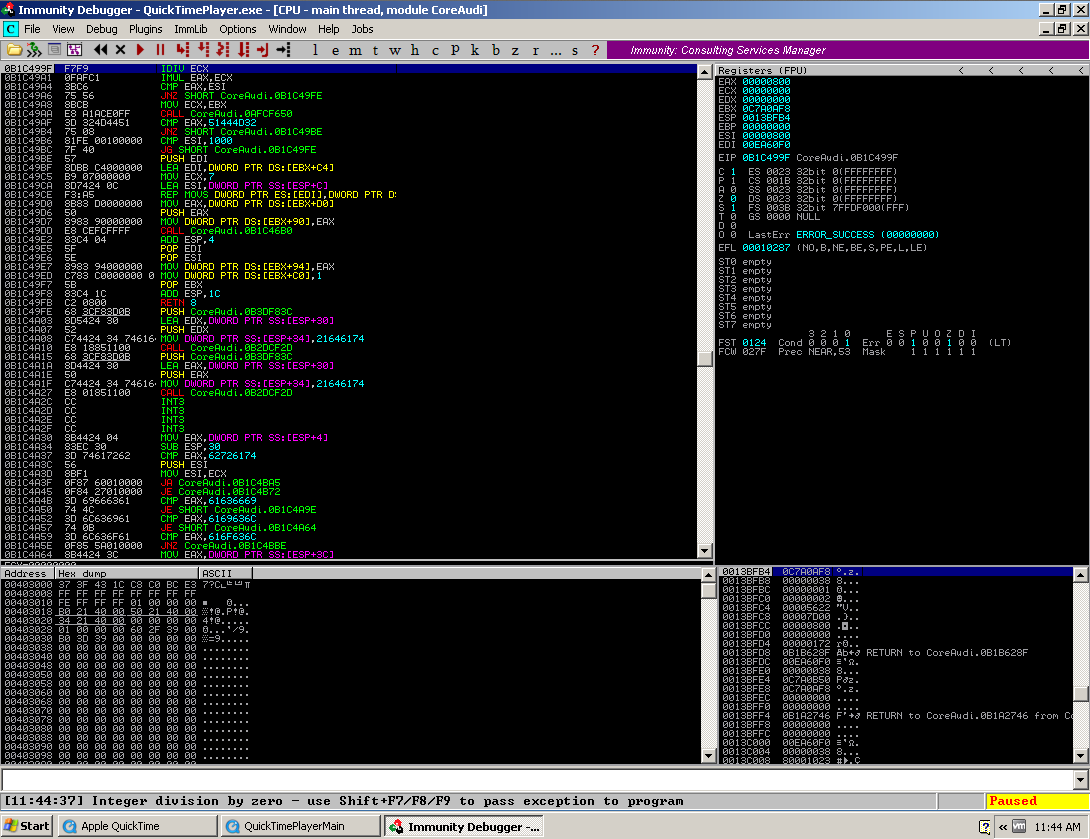Screen dimensions: 1090x839
Task: Show windows with the 'w' button
Action: coord(395,50)
